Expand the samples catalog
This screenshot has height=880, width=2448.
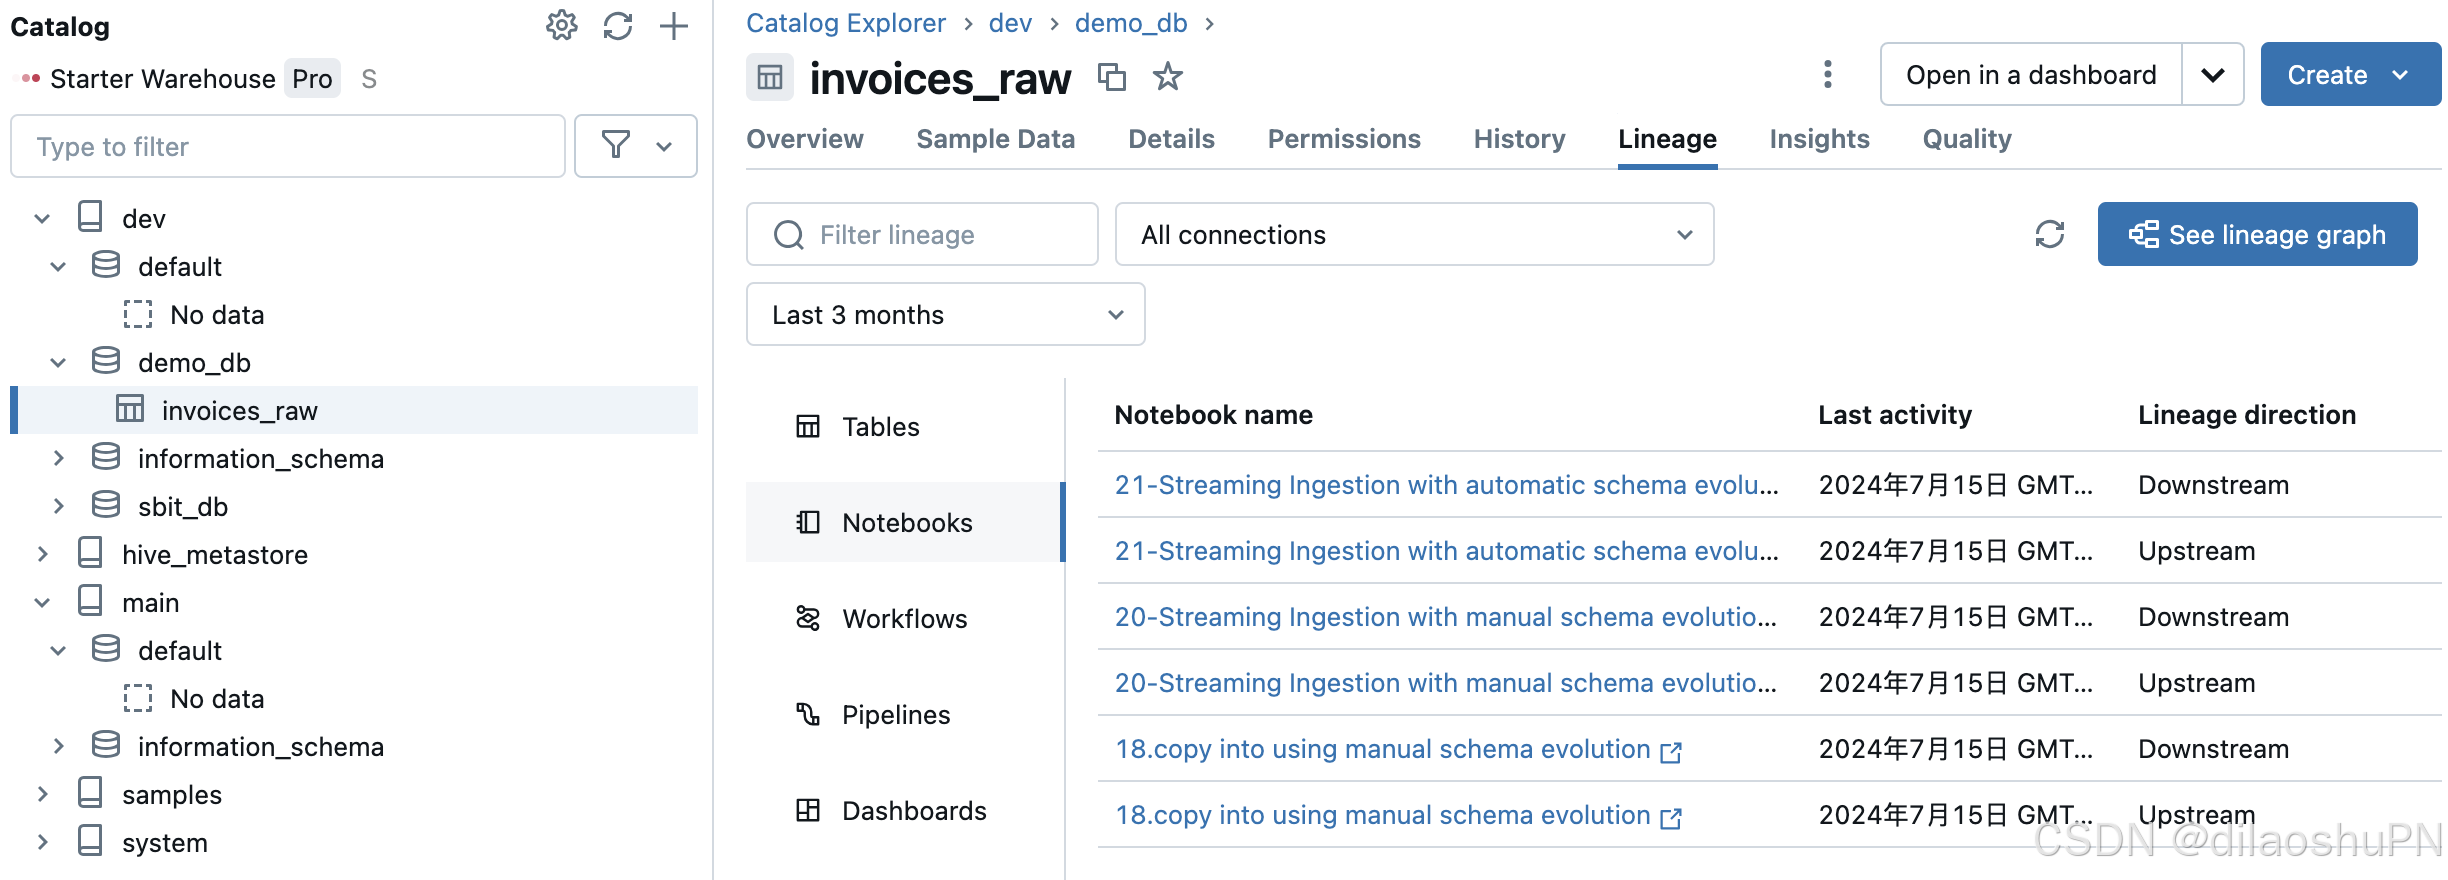(42, 794)
